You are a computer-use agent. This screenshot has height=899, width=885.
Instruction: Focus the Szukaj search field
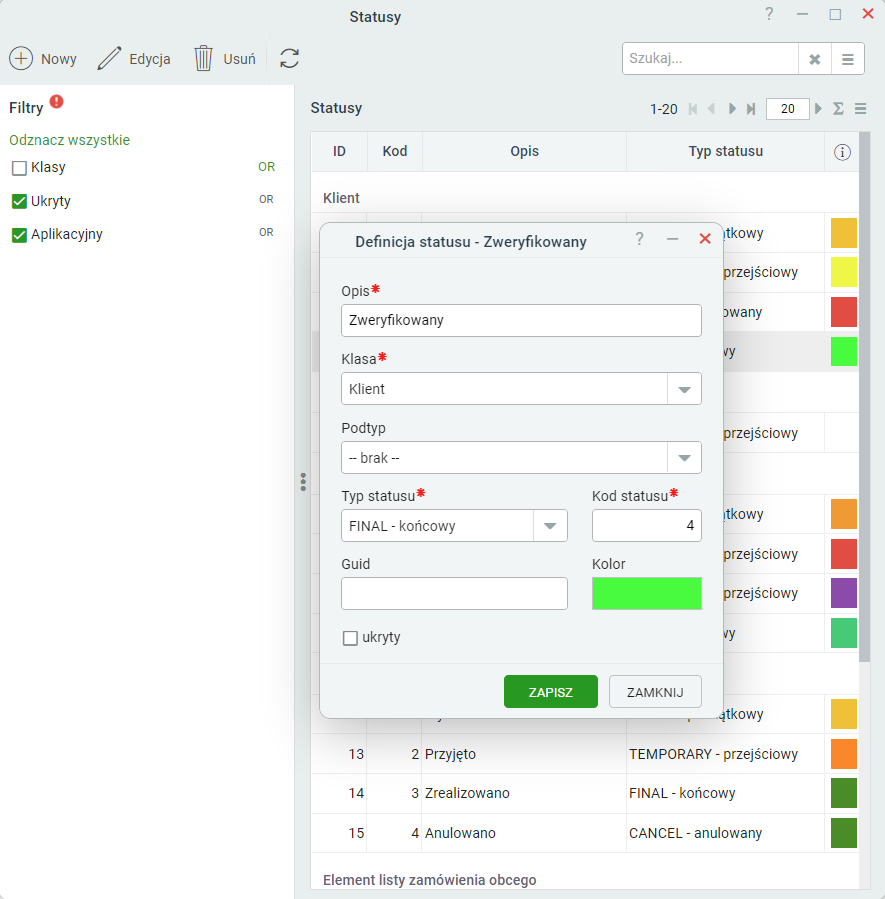[710, 58]
